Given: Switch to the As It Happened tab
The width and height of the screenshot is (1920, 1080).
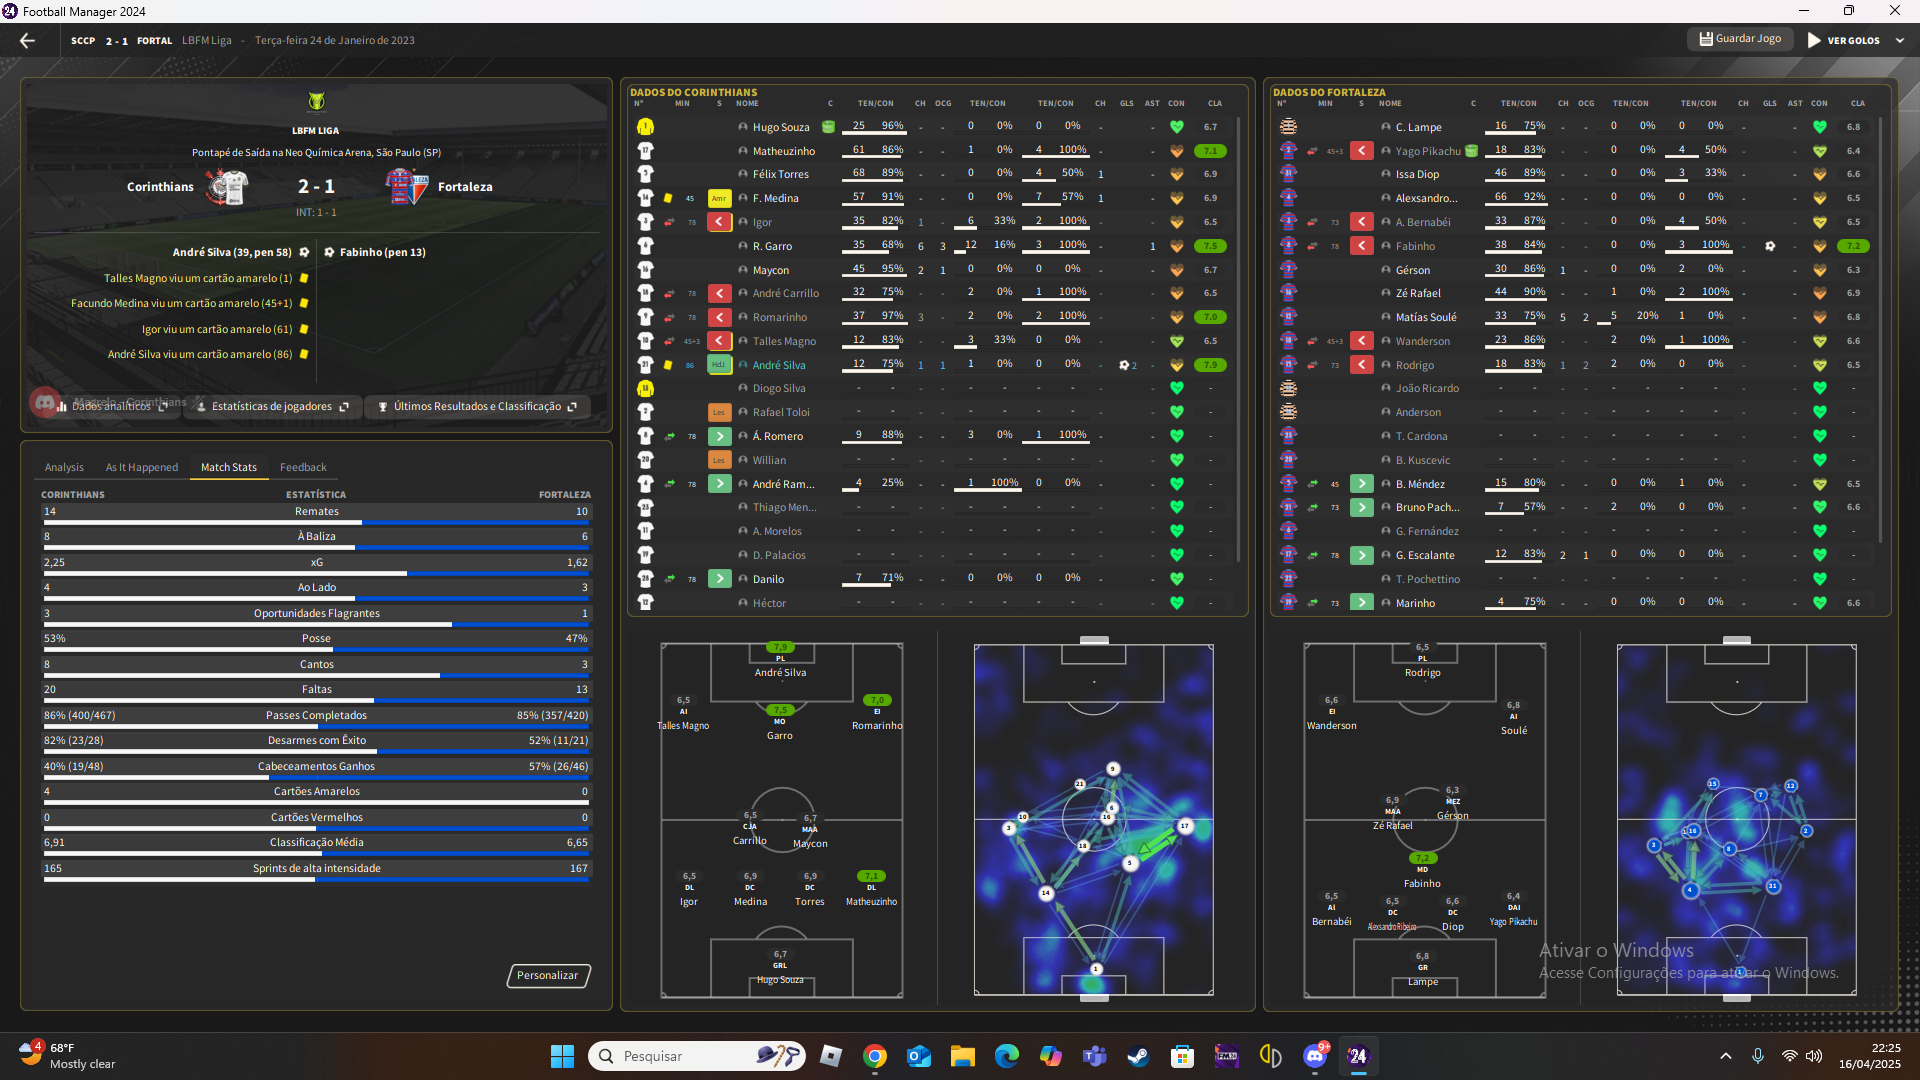Looking at the screenshot, I should 142,467.
